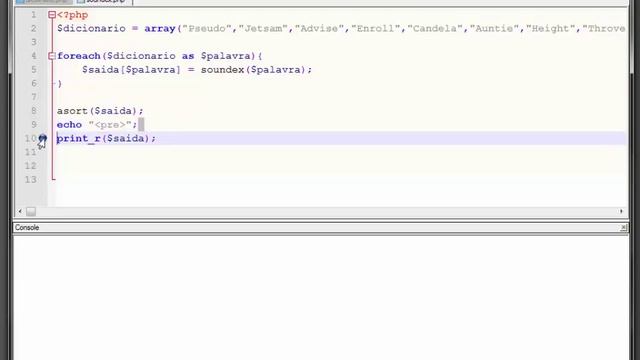Image resolution: width=640 pixels, height=360 pixels.
Task: Click the $dicionario variable on line 2
Action: tap(91, 29)
